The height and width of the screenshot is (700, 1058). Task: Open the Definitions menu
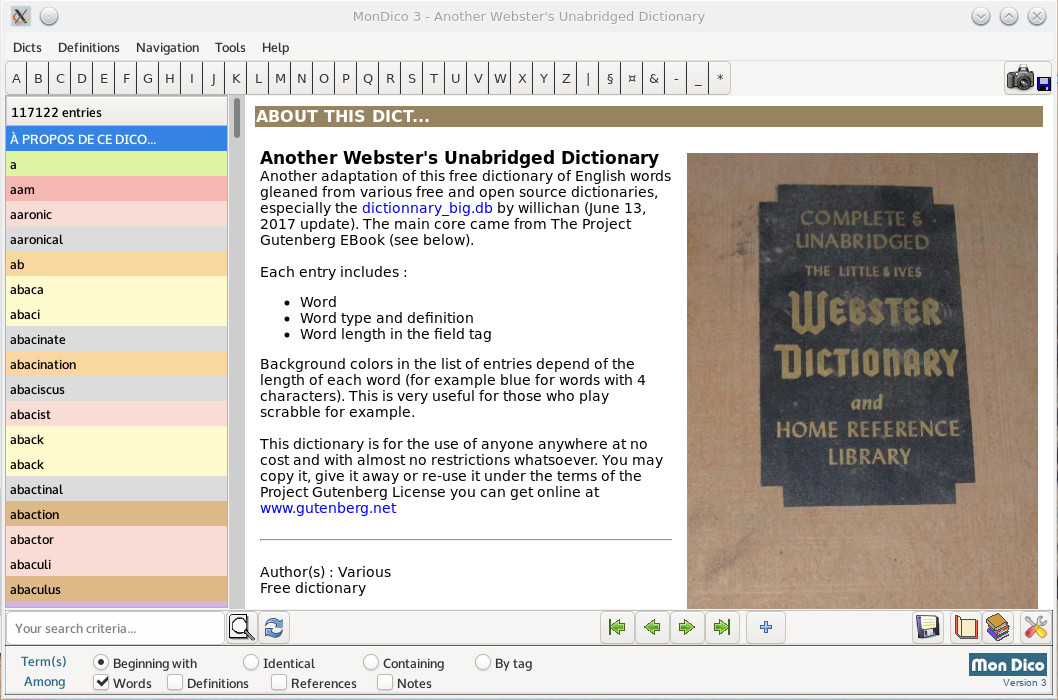click(88, 47)
